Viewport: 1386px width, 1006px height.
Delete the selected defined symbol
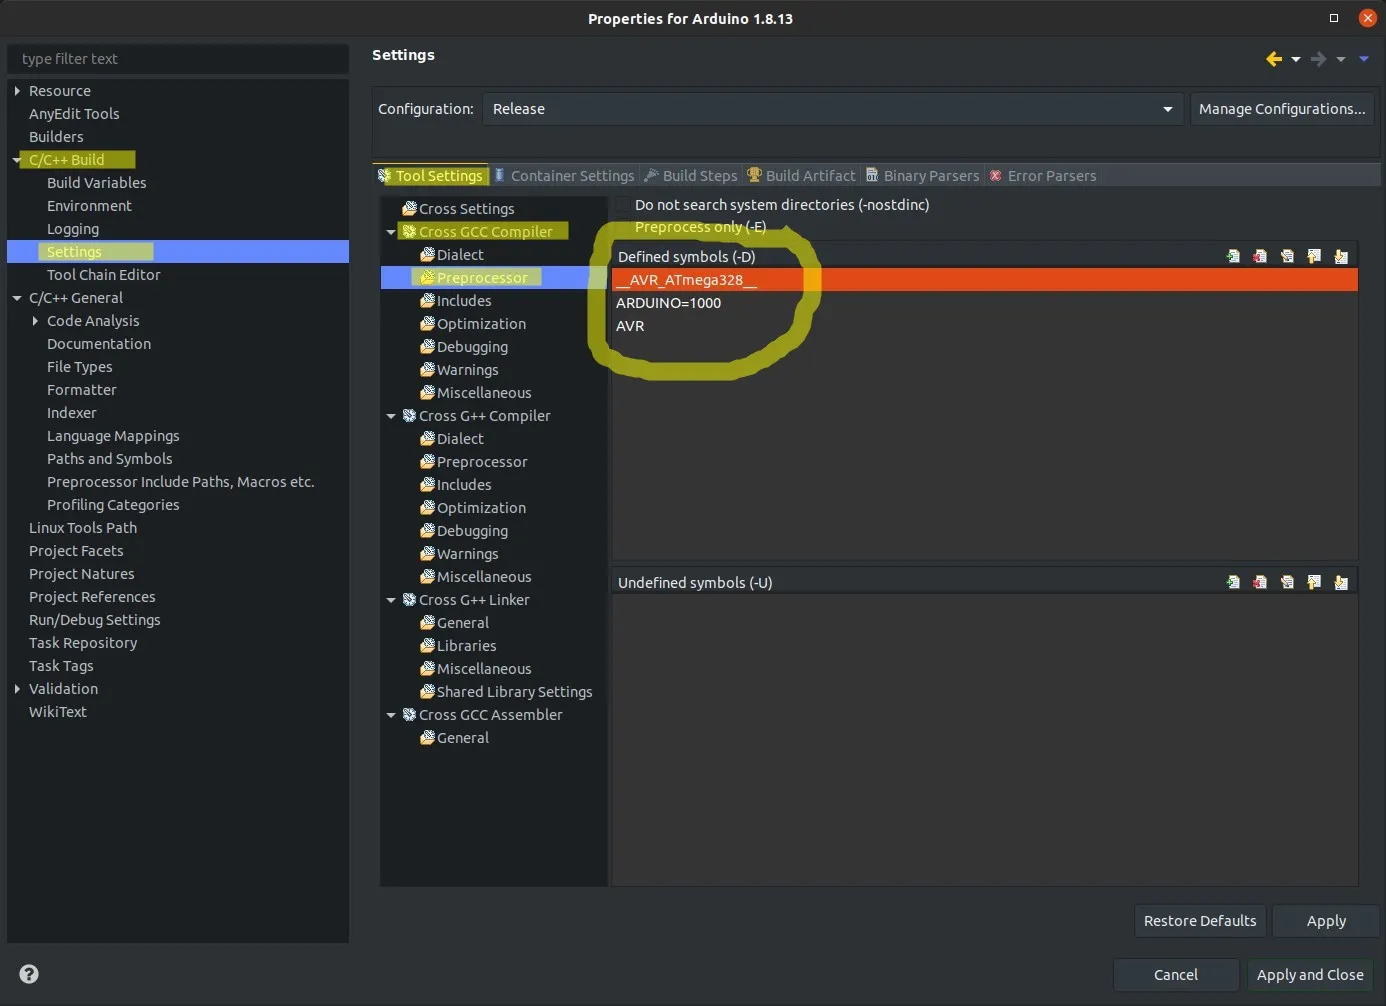1260,257
